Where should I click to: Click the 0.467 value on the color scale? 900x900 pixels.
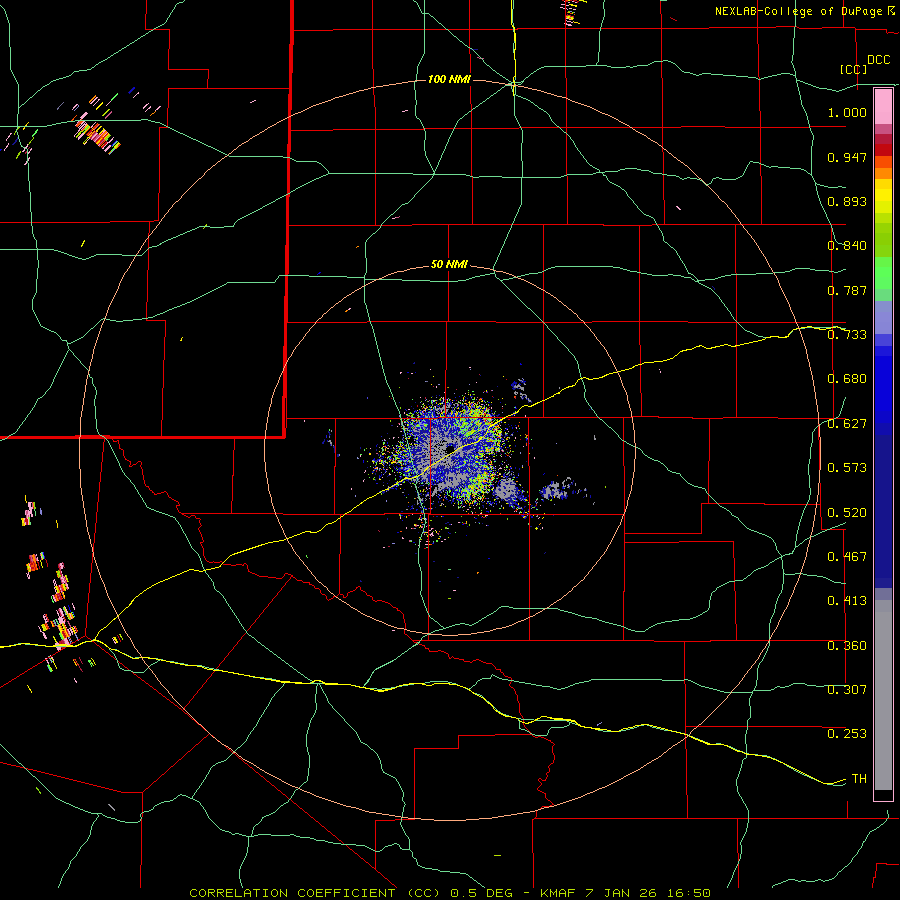point(847,557)
